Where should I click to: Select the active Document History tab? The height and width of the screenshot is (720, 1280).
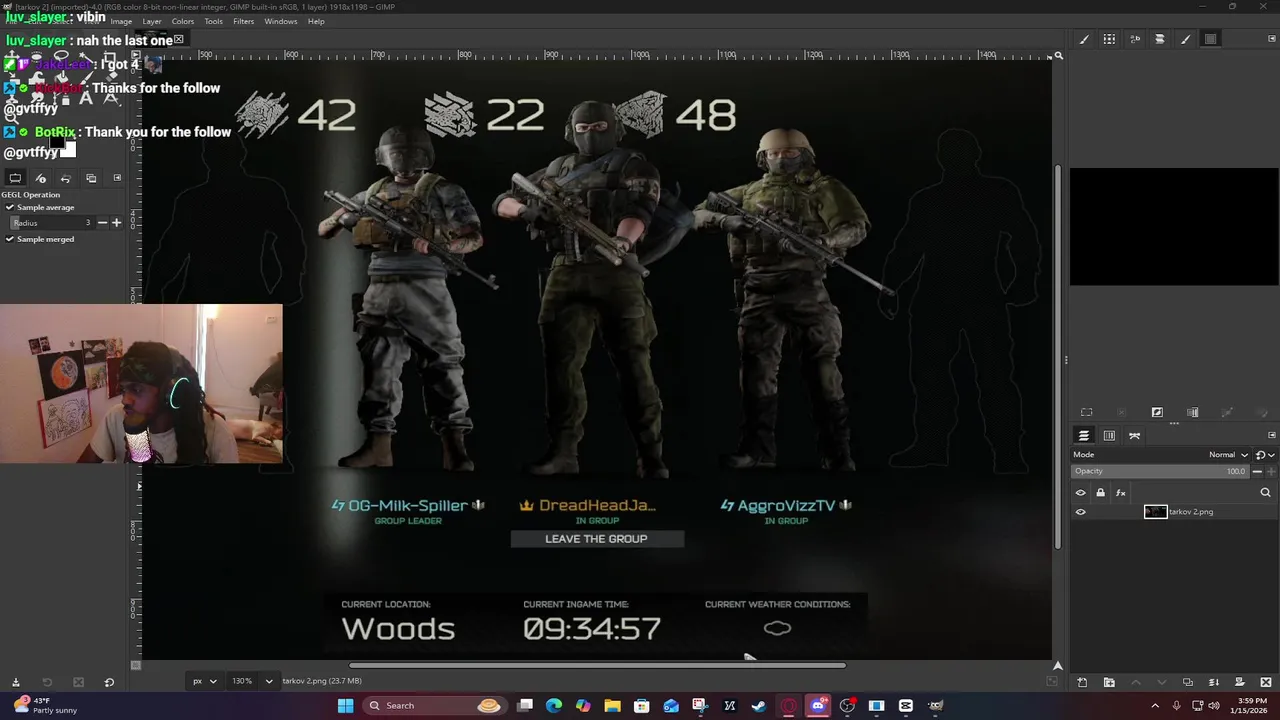point(1210,39)
